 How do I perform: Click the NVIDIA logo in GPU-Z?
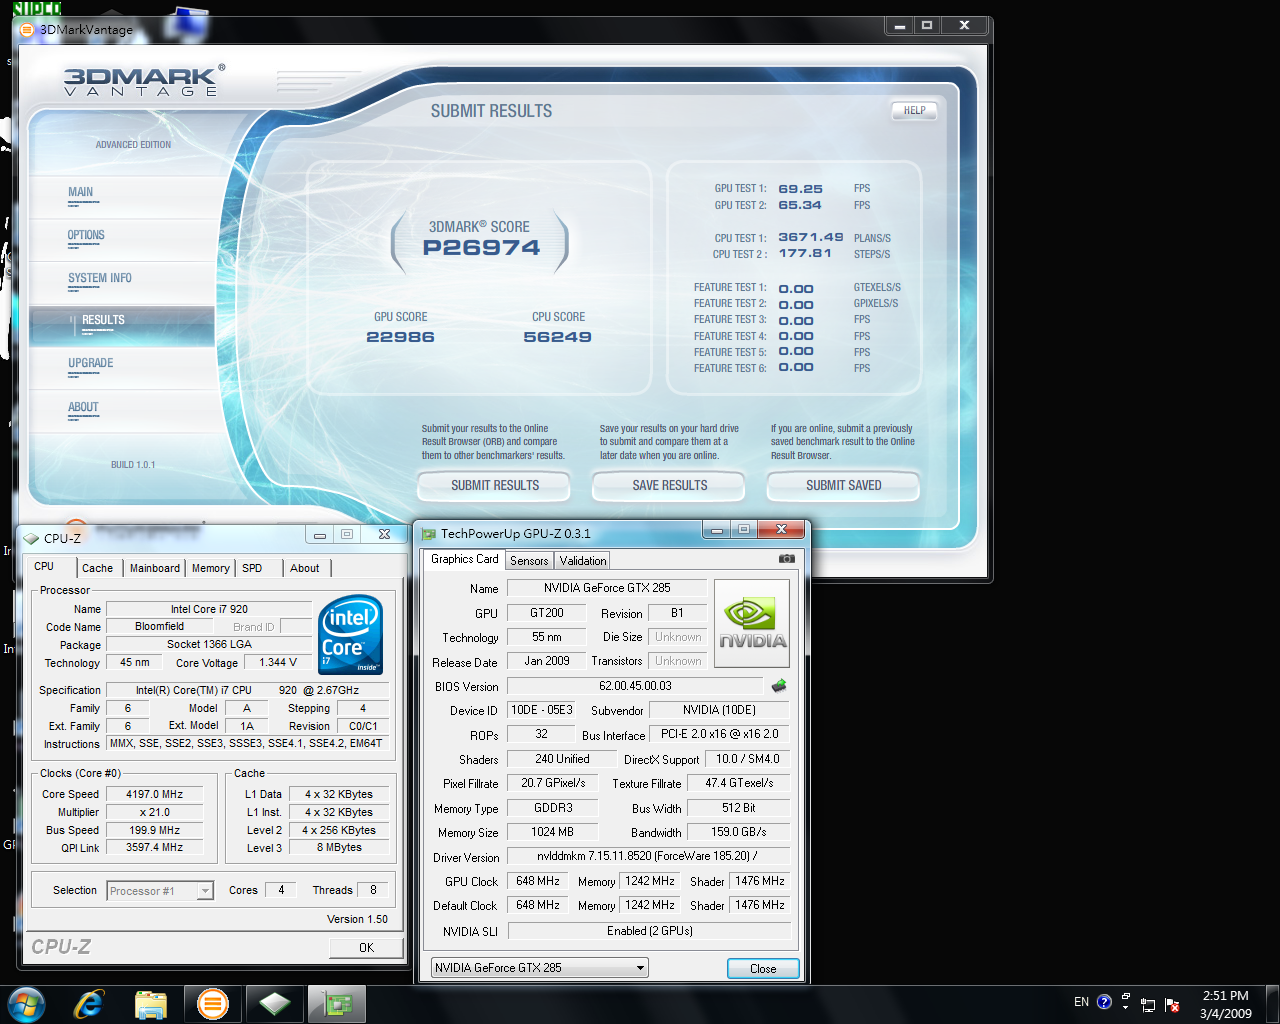tap(753, 623)
